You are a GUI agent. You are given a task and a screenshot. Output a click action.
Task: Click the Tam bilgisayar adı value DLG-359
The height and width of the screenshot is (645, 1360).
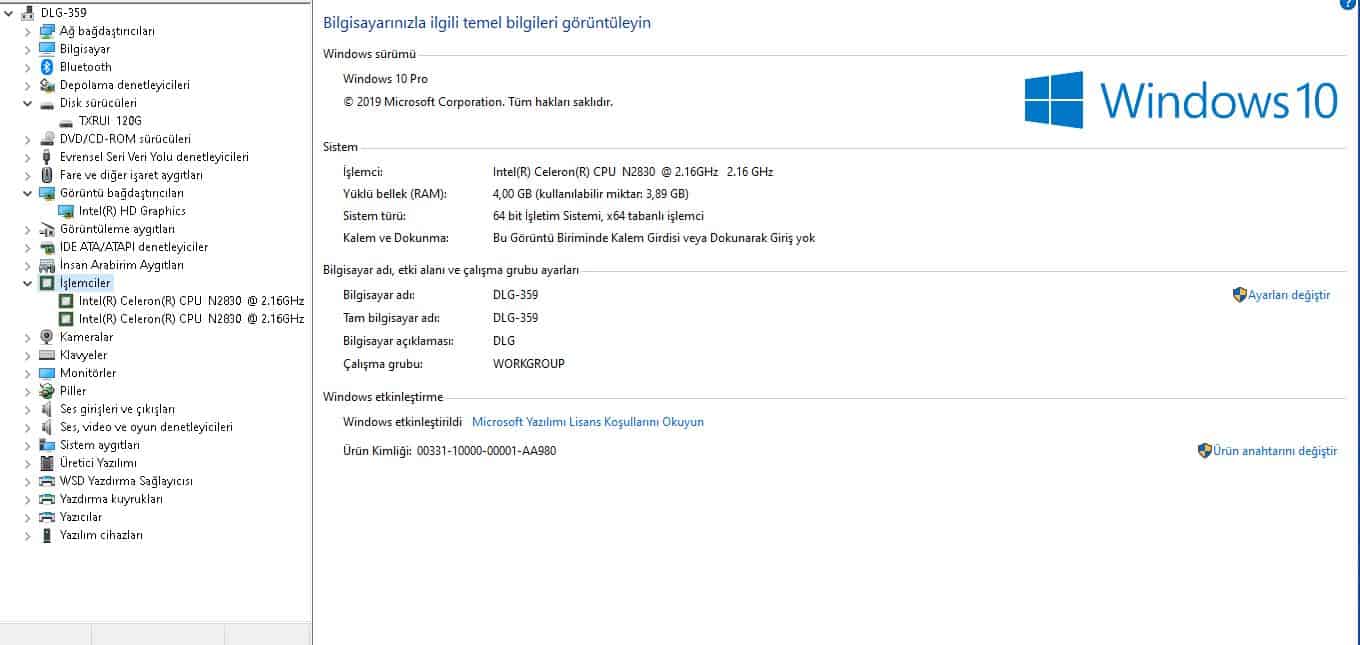pos(515,318)
